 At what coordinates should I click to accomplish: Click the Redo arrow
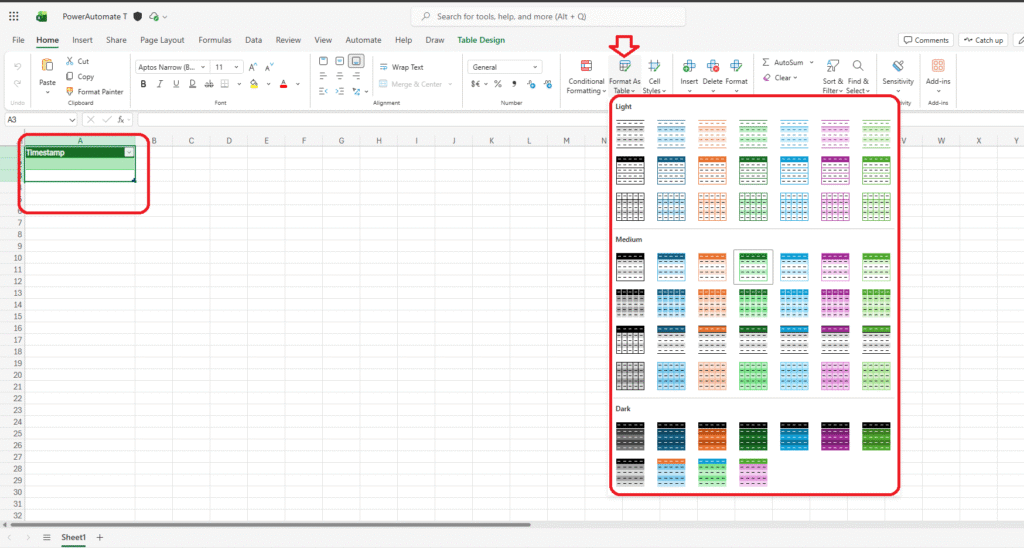(18, 83)
